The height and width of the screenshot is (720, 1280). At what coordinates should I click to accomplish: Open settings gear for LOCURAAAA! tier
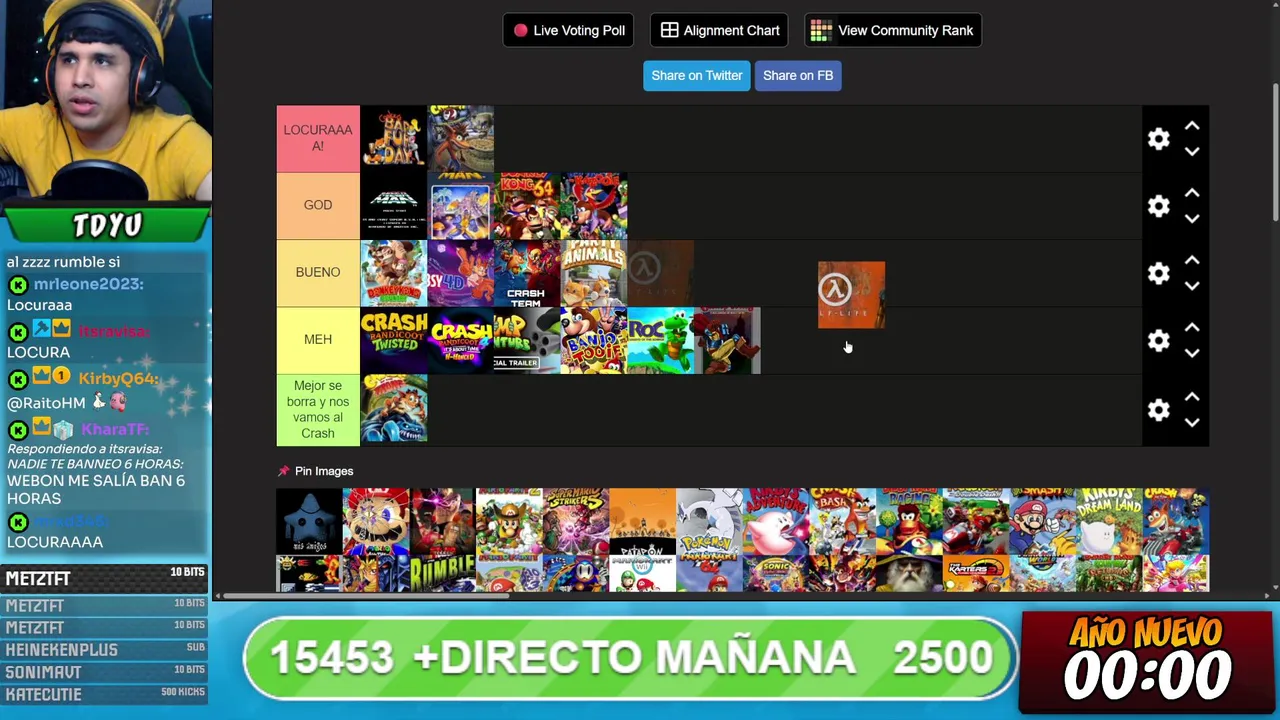click(x=1158, y=139)
